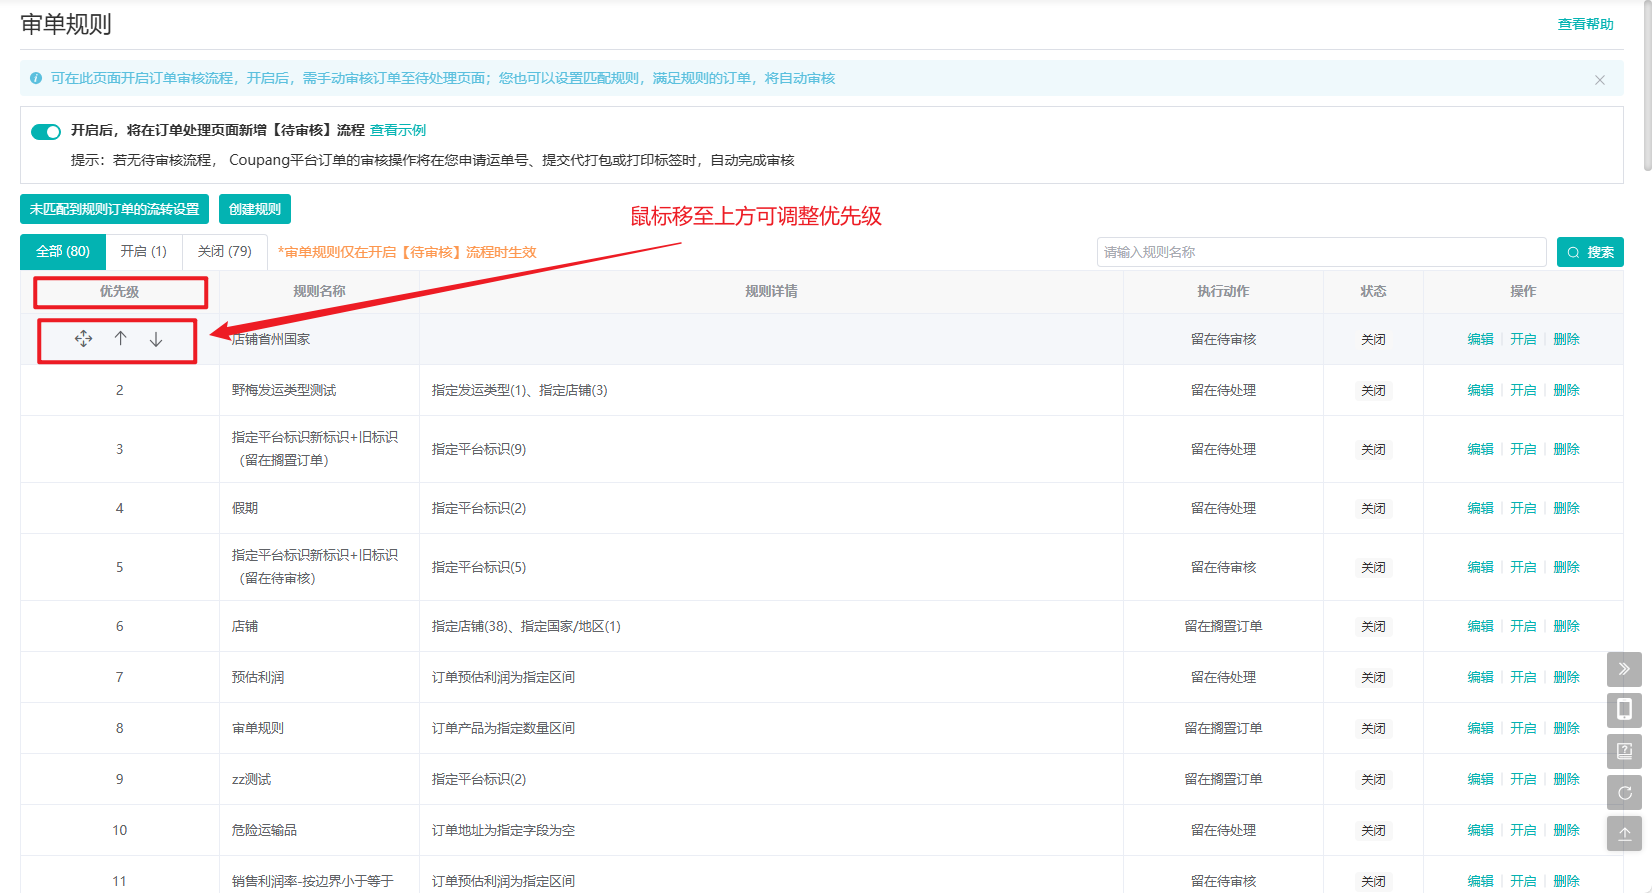Click 状态 column header

1373,292
